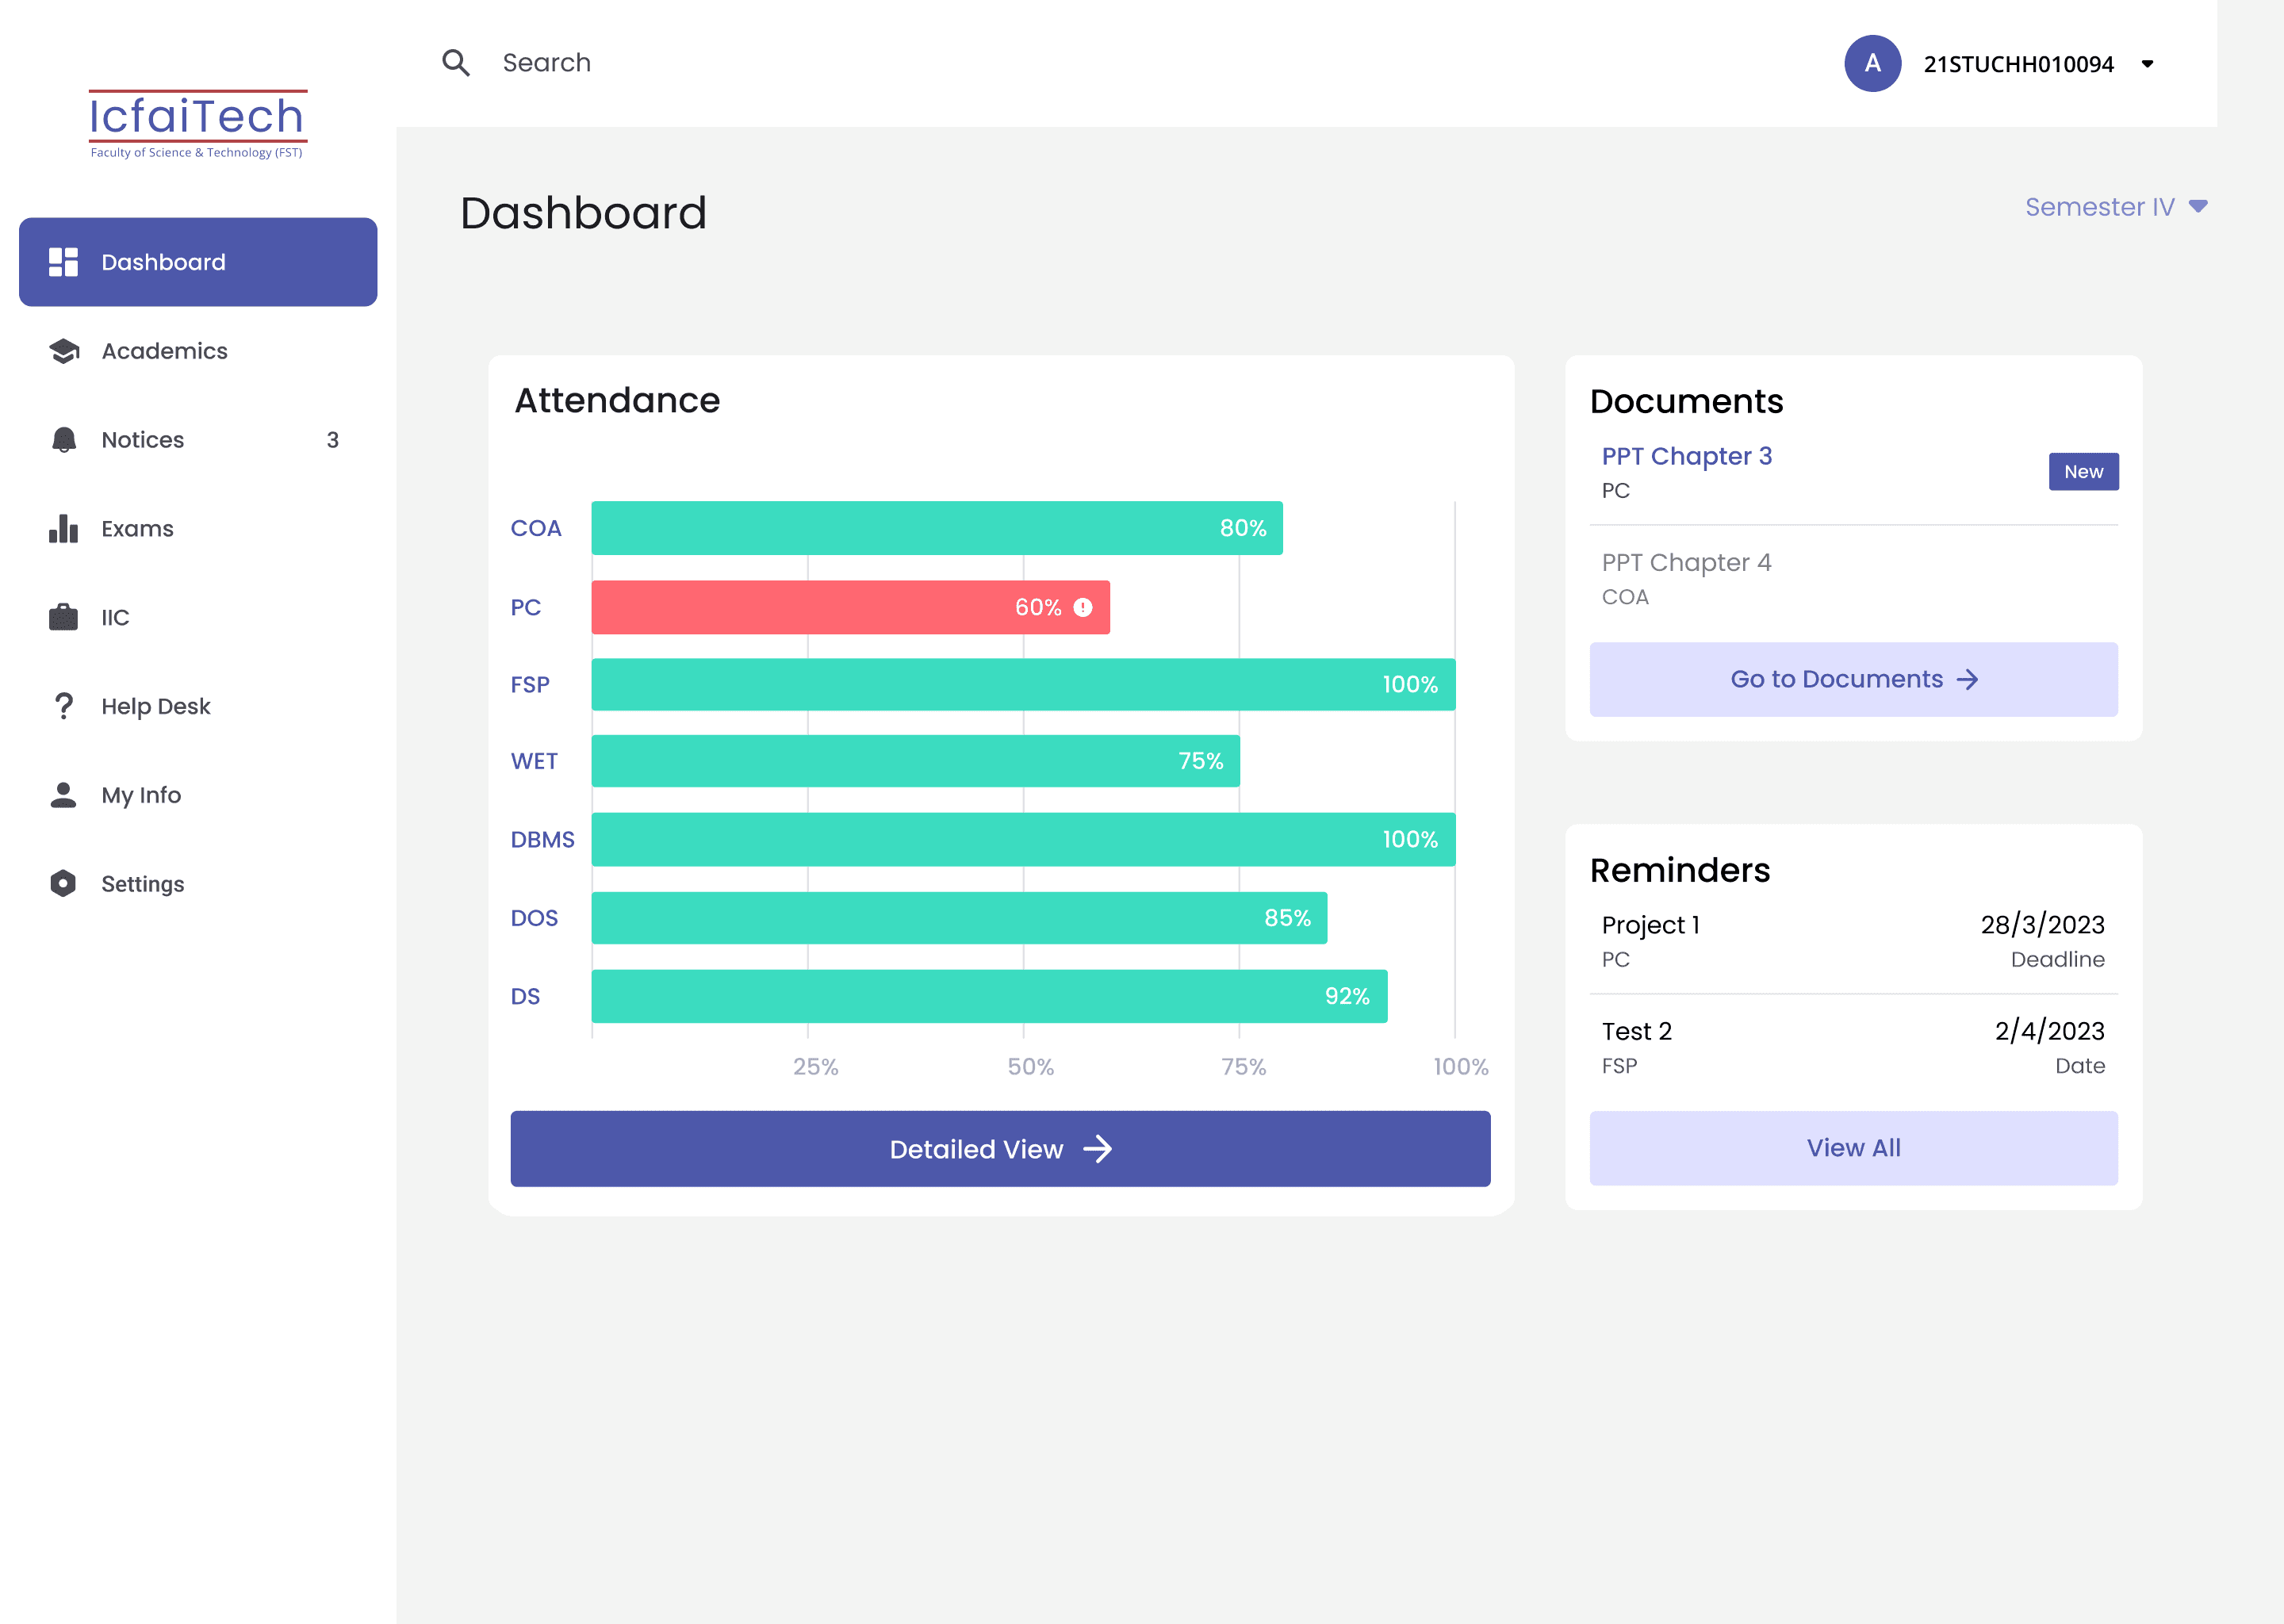Click the Help Desk question mark icon

coord(63,706)
